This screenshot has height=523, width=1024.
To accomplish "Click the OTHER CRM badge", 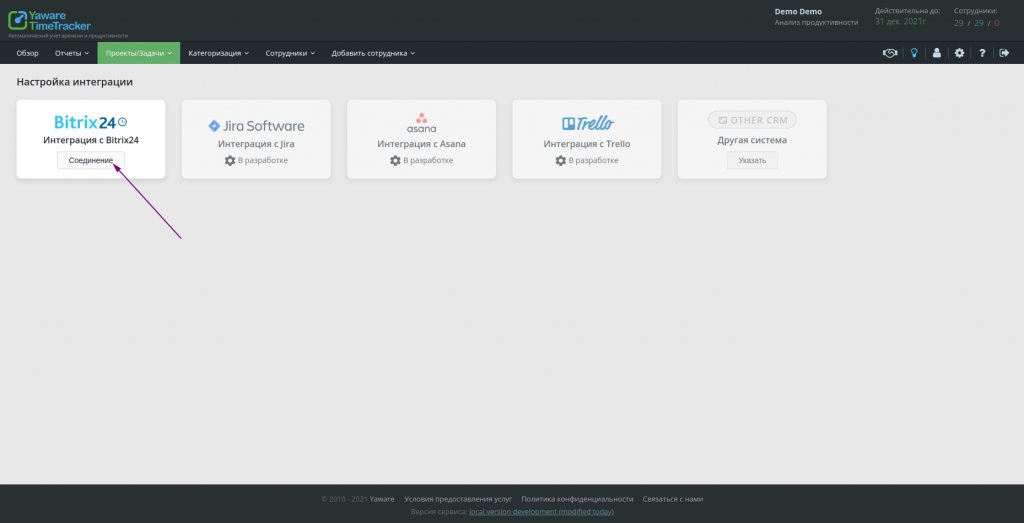I will click(752, 120).
